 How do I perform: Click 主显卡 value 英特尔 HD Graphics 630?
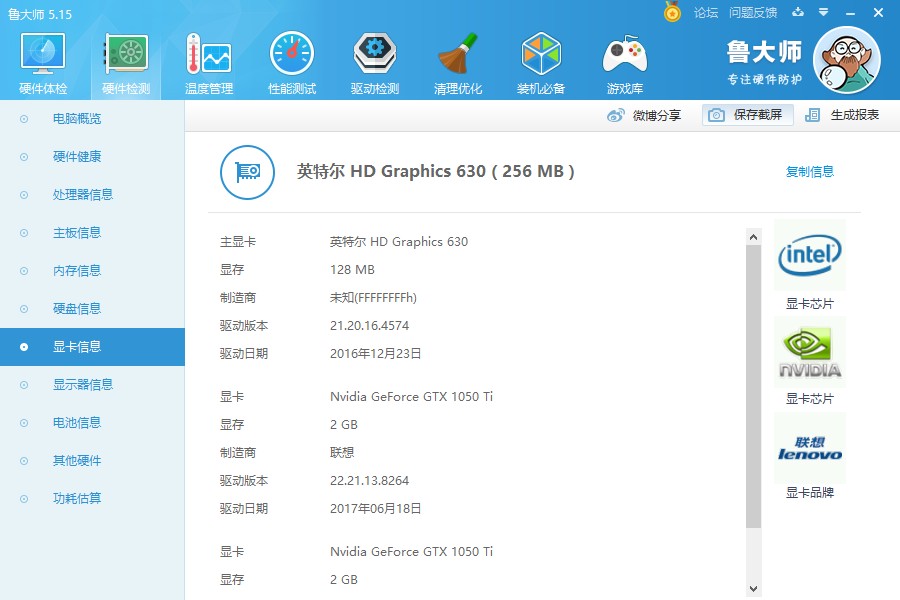[x=398, y=242]
